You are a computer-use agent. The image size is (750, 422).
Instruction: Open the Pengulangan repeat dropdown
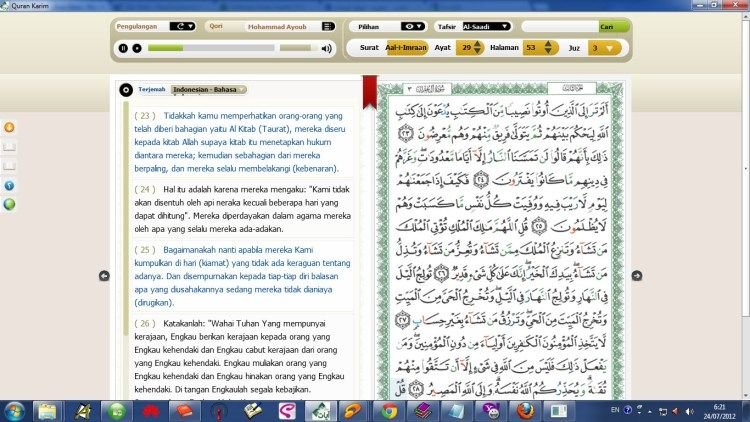(182, 26)
